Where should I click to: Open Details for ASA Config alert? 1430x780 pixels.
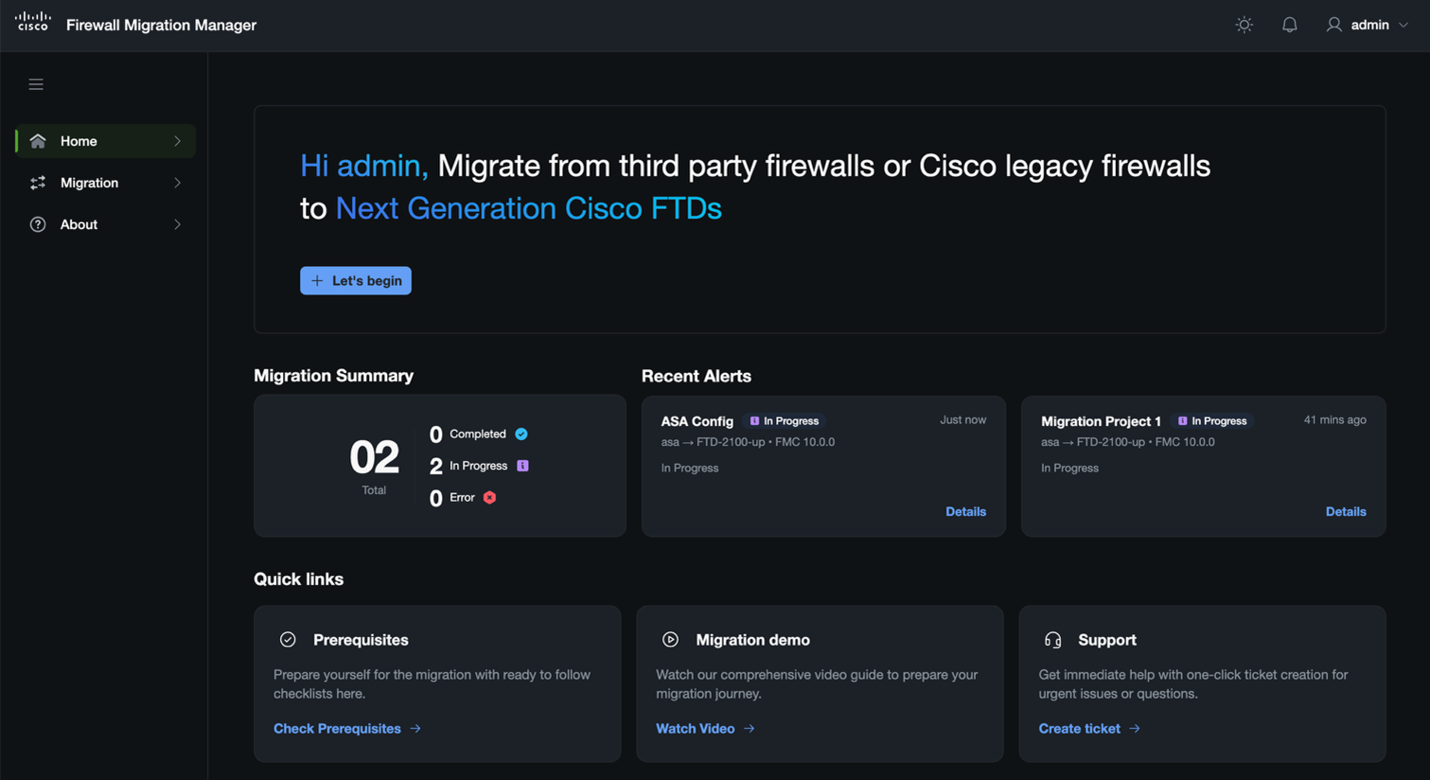966,512
